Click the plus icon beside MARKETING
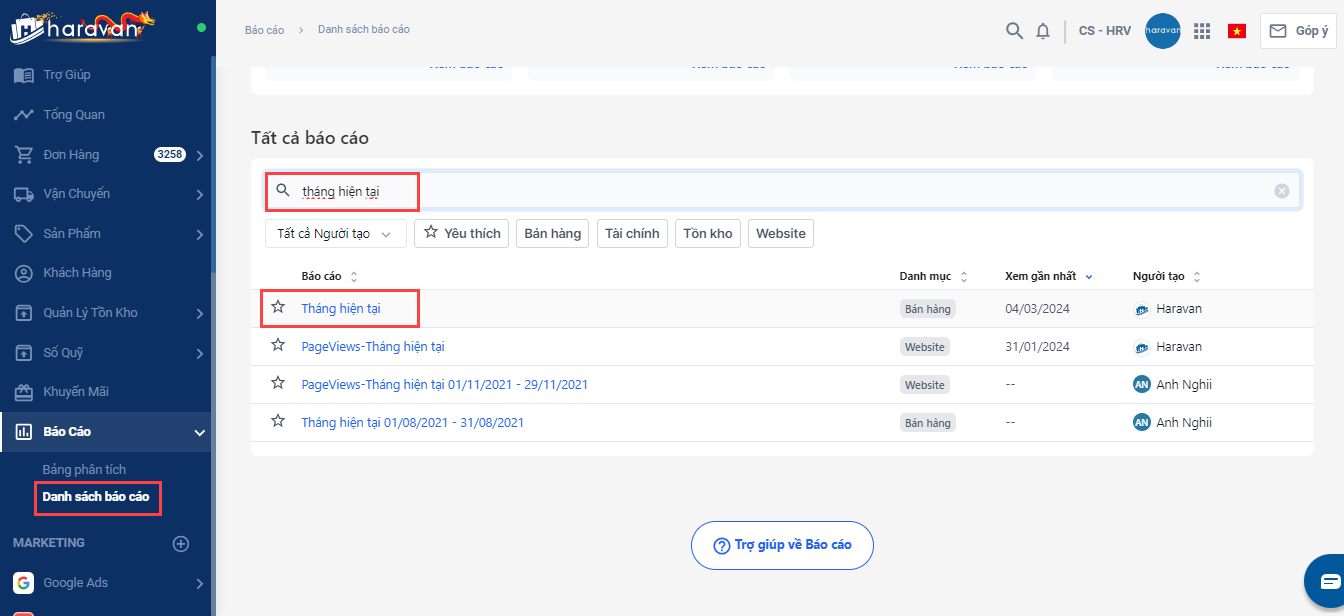 (181, 544)
